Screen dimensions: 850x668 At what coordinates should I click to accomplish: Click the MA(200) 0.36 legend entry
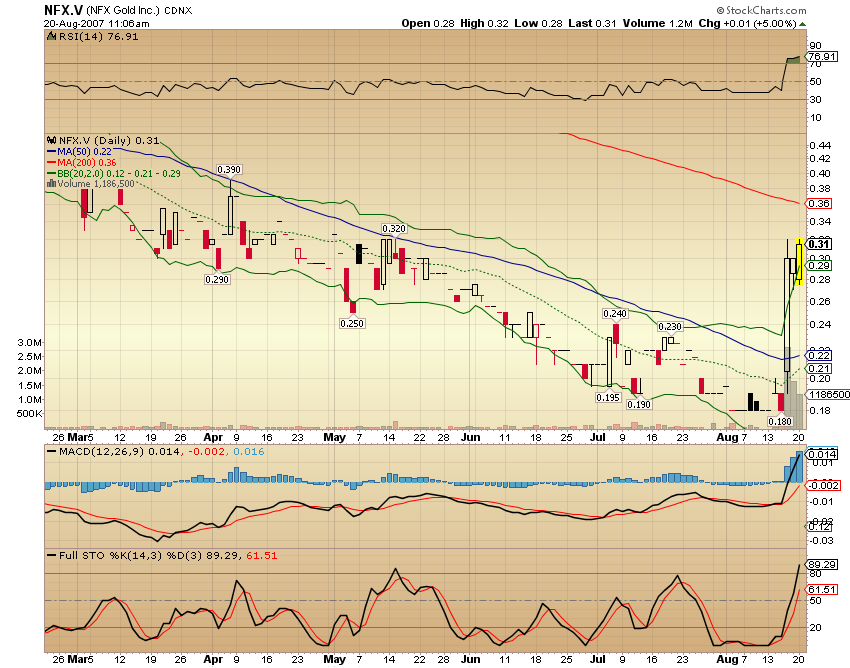(x=87, y=163)
